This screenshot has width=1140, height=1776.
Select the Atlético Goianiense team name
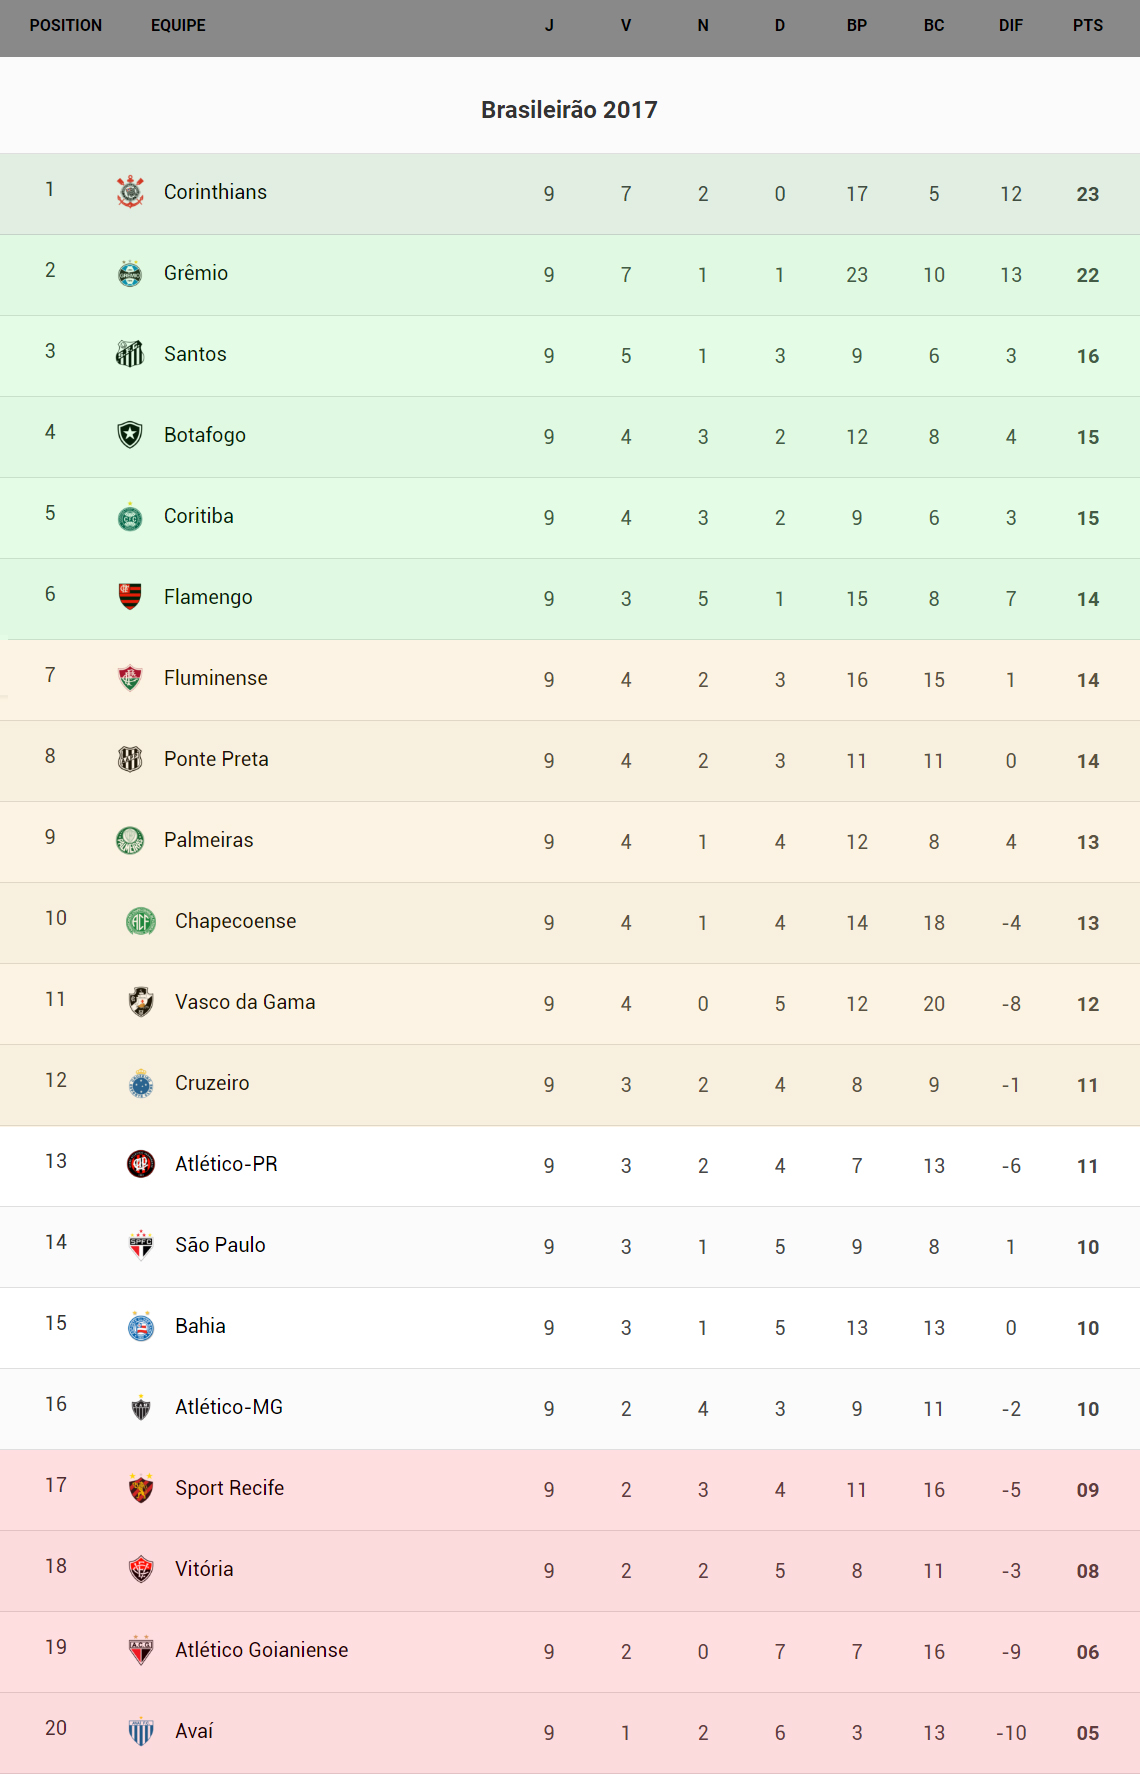click(261, 1650)
